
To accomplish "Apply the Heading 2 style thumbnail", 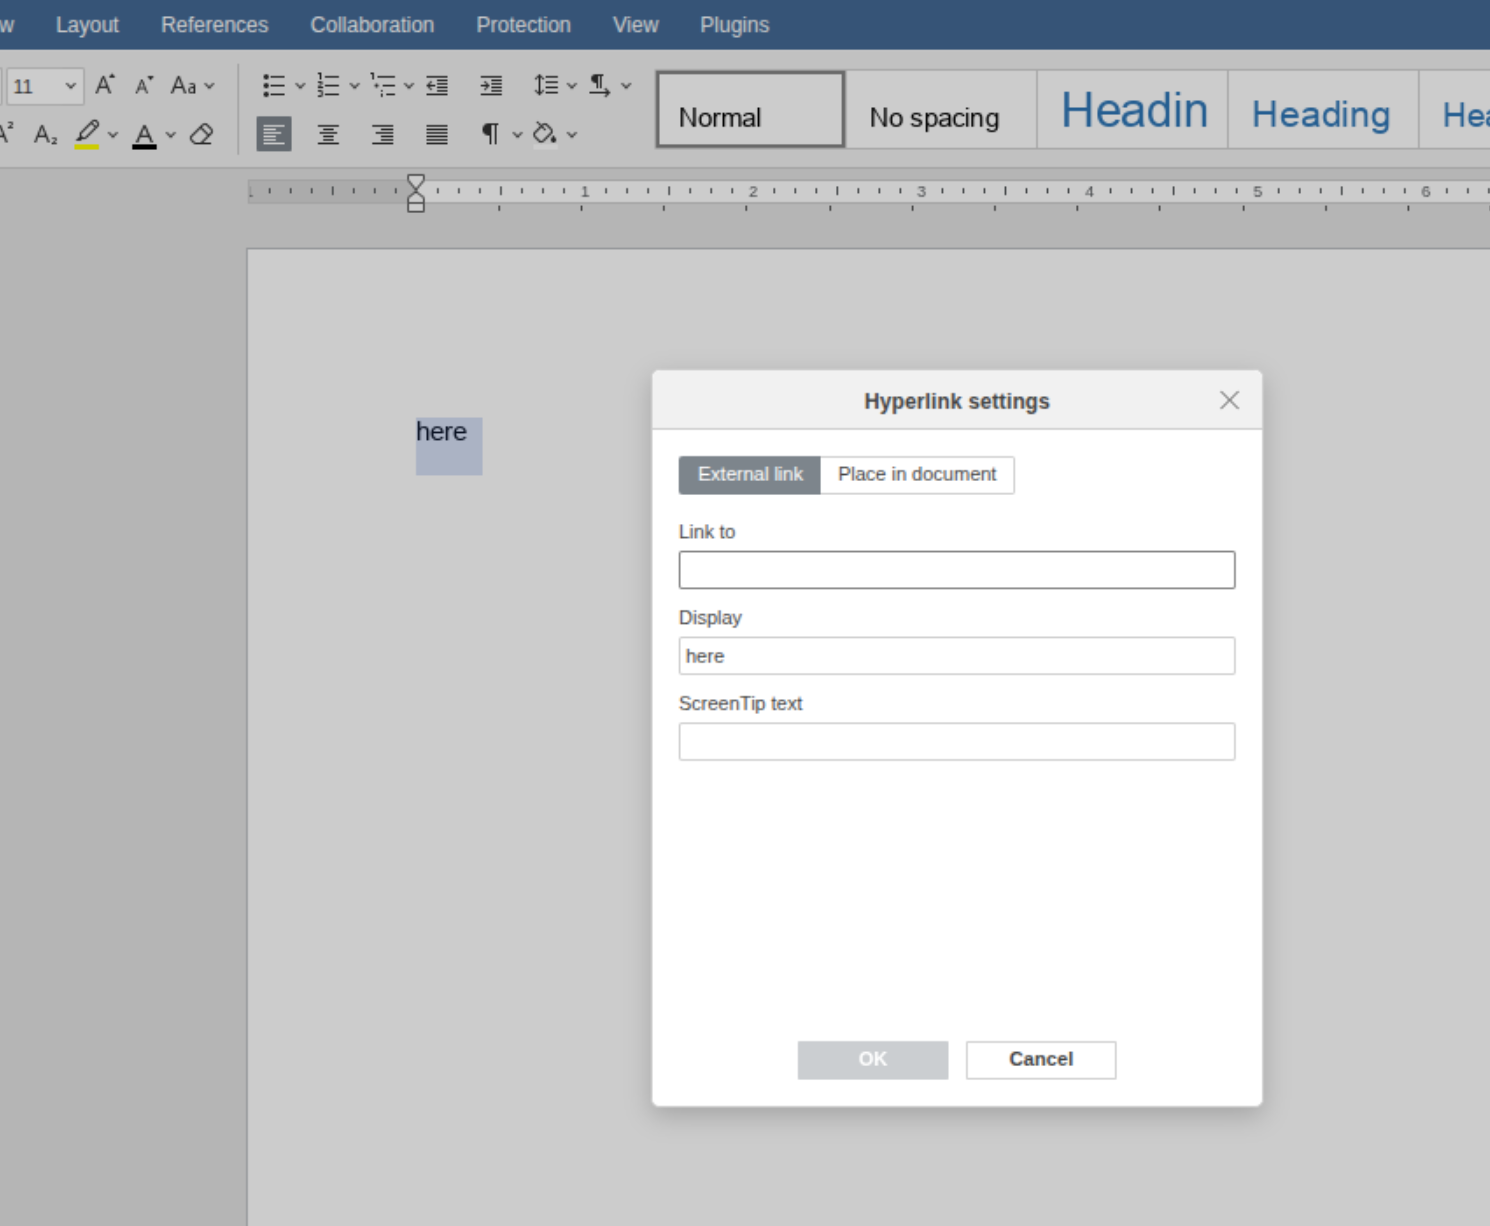I will click(1323, 109).
